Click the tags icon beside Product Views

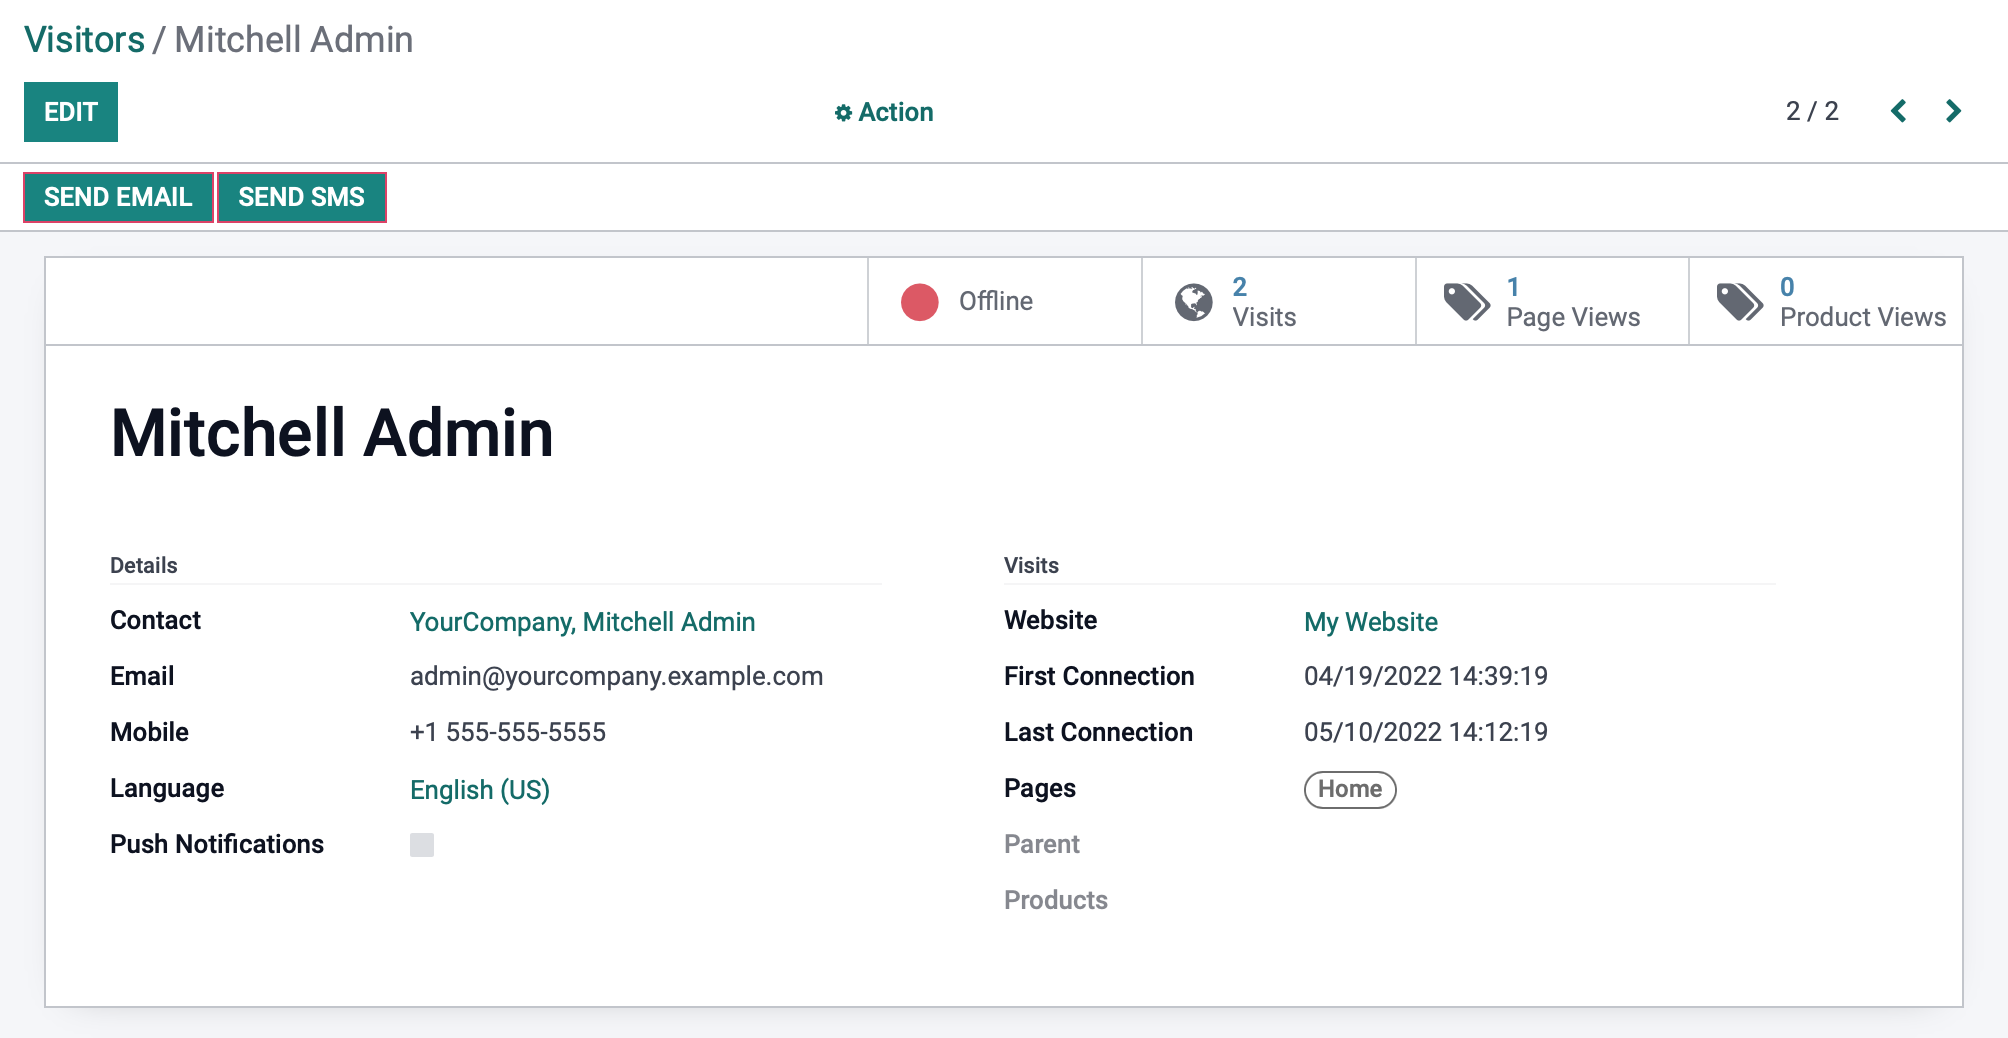tap(1740, 302)
